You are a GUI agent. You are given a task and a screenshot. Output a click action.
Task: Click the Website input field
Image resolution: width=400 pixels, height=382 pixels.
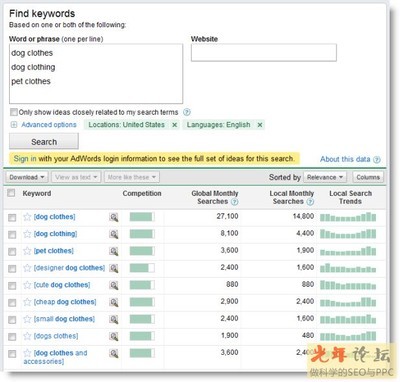tap(264, 52)
